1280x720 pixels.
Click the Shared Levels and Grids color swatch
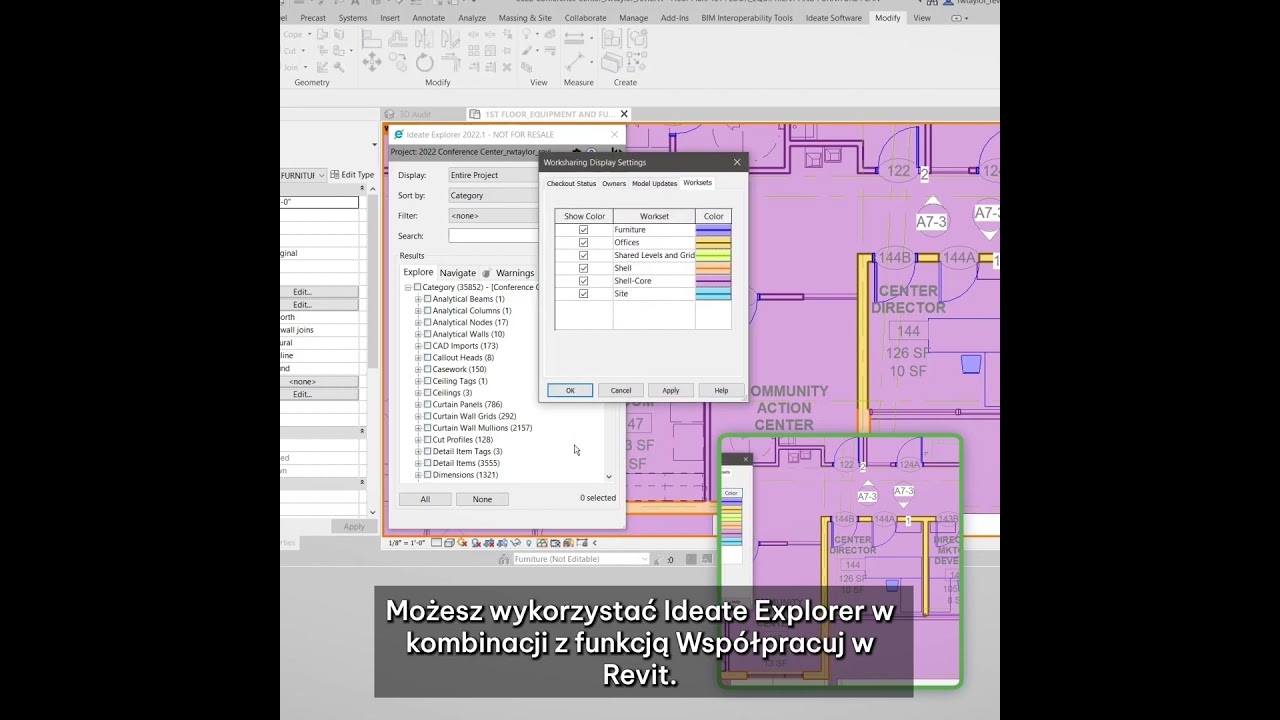pos(713,255)
